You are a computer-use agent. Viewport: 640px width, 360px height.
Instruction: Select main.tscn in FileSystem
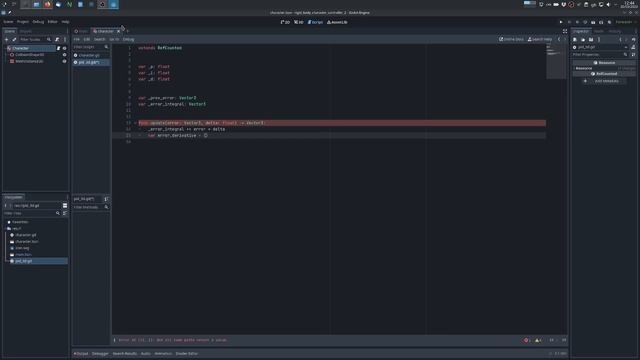tap(23, 254)
